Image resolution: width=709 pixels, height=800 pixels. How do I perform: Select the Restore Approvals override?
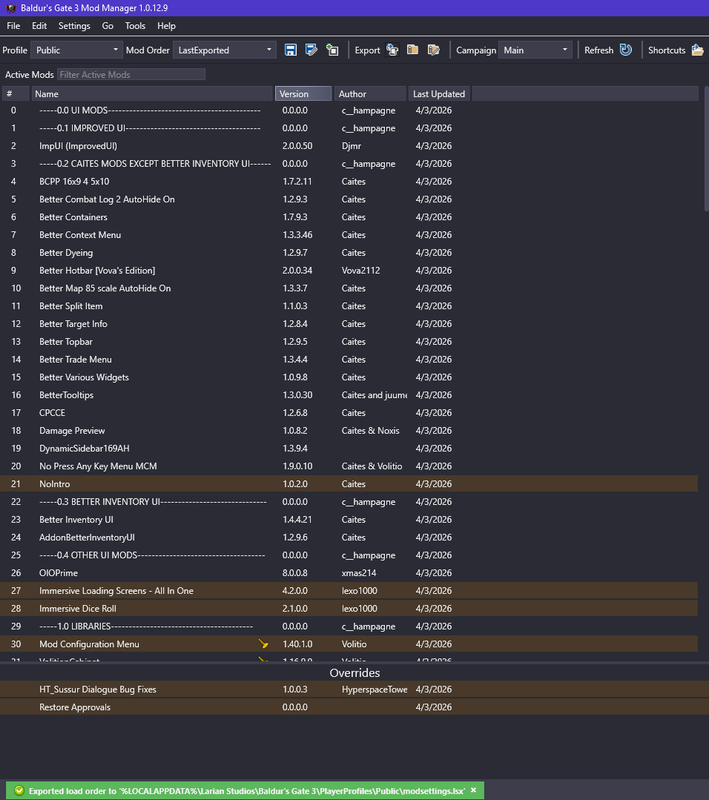[354, 707]
